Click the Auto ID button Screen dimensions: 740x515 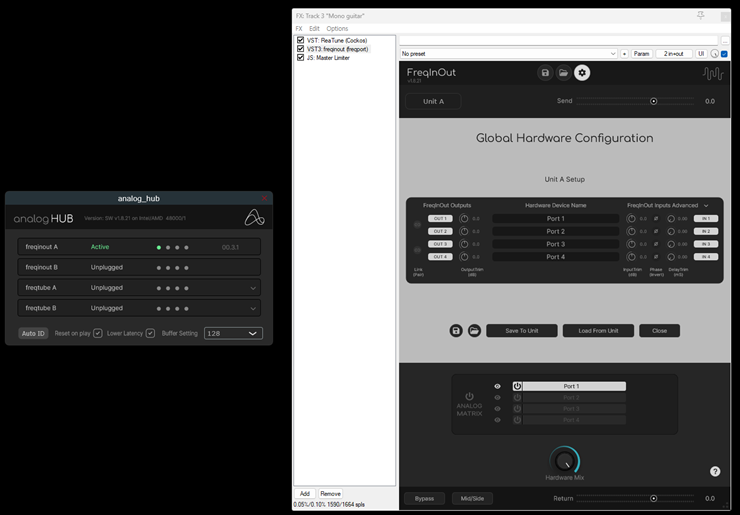tap(33, 333)
